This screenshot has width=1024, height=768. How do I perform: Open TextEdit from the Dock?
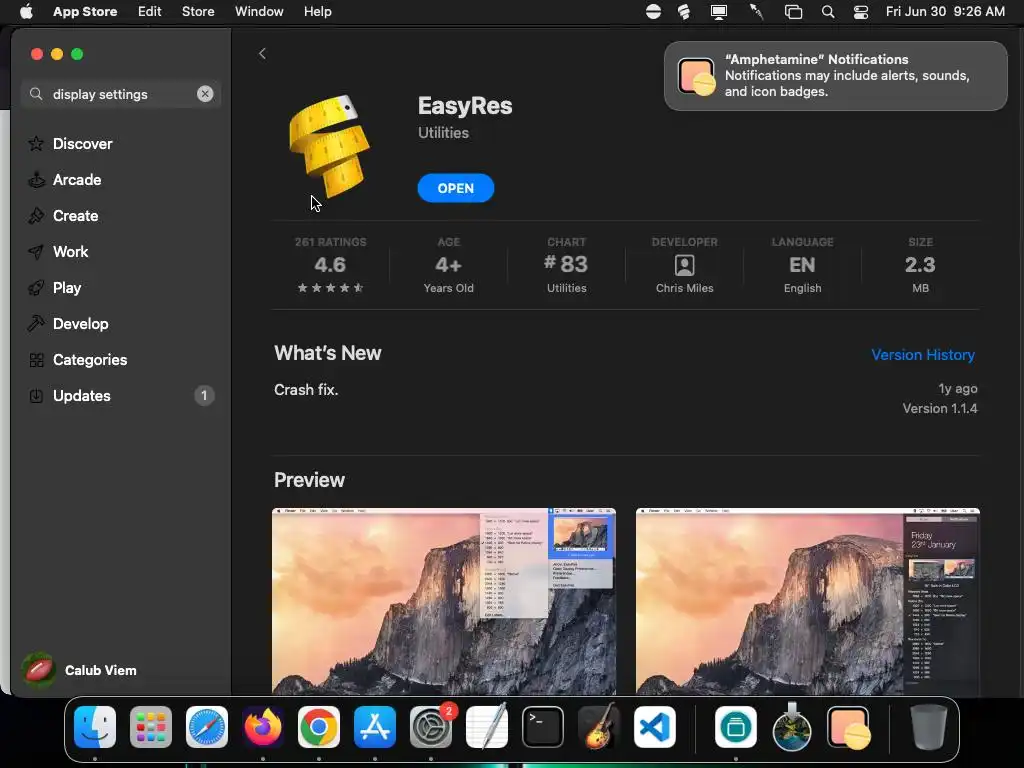coord(487,727)
